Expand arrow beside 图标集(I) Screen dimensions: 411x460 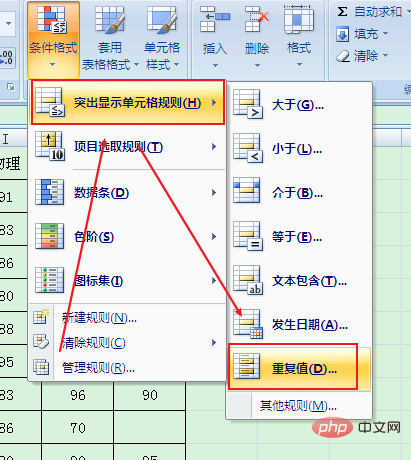pyautogui.click(x=214, y=280)
